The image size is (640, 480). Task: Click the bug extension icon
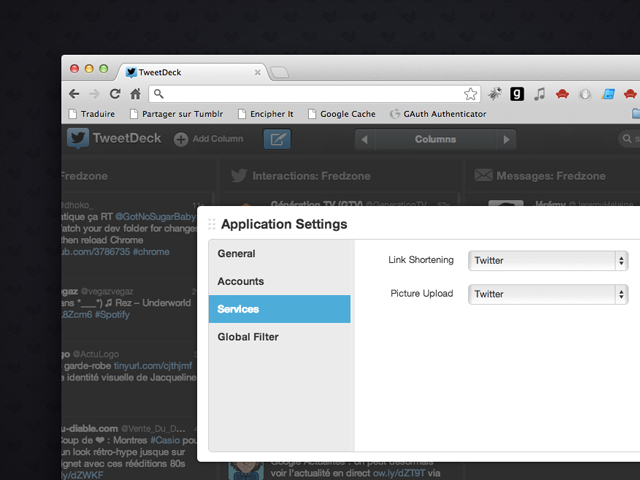[495, 94]
